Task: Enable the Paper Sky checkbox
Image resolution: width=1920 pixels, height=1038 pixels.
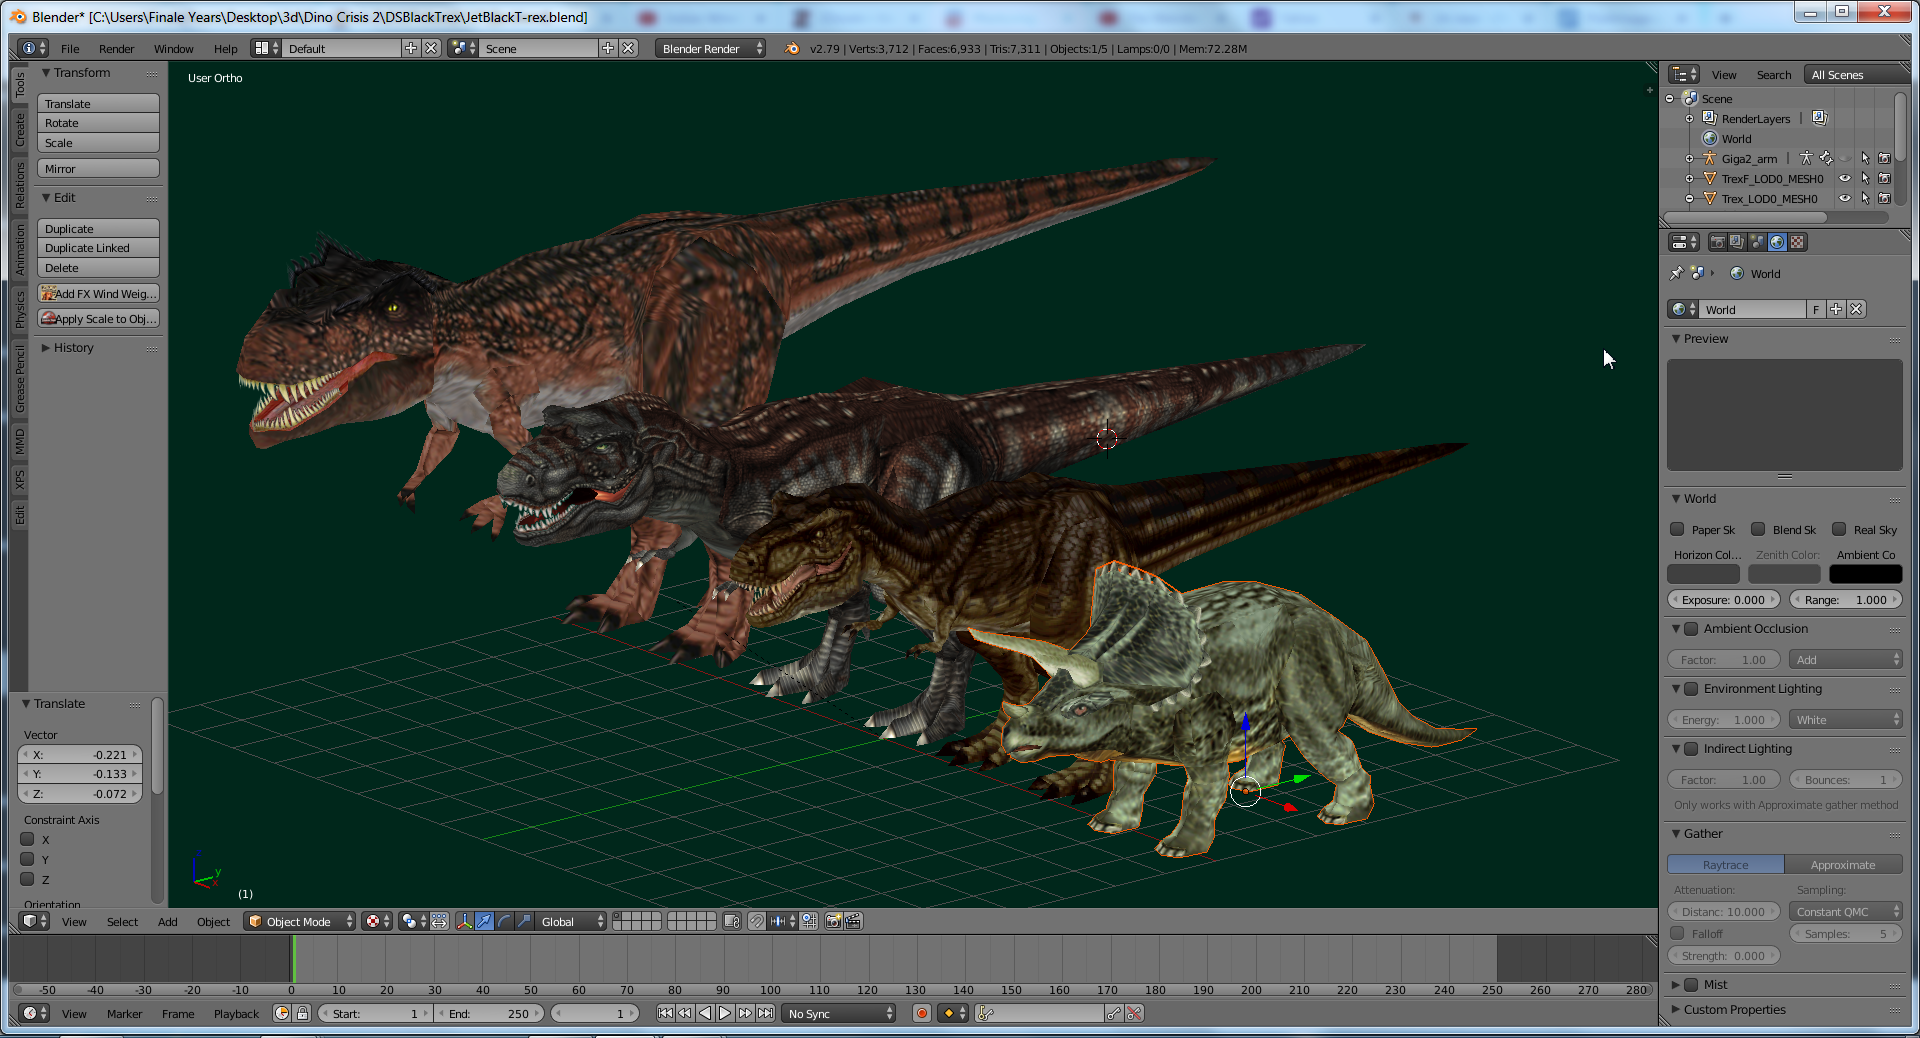Action: click(x=1678, y=529)
